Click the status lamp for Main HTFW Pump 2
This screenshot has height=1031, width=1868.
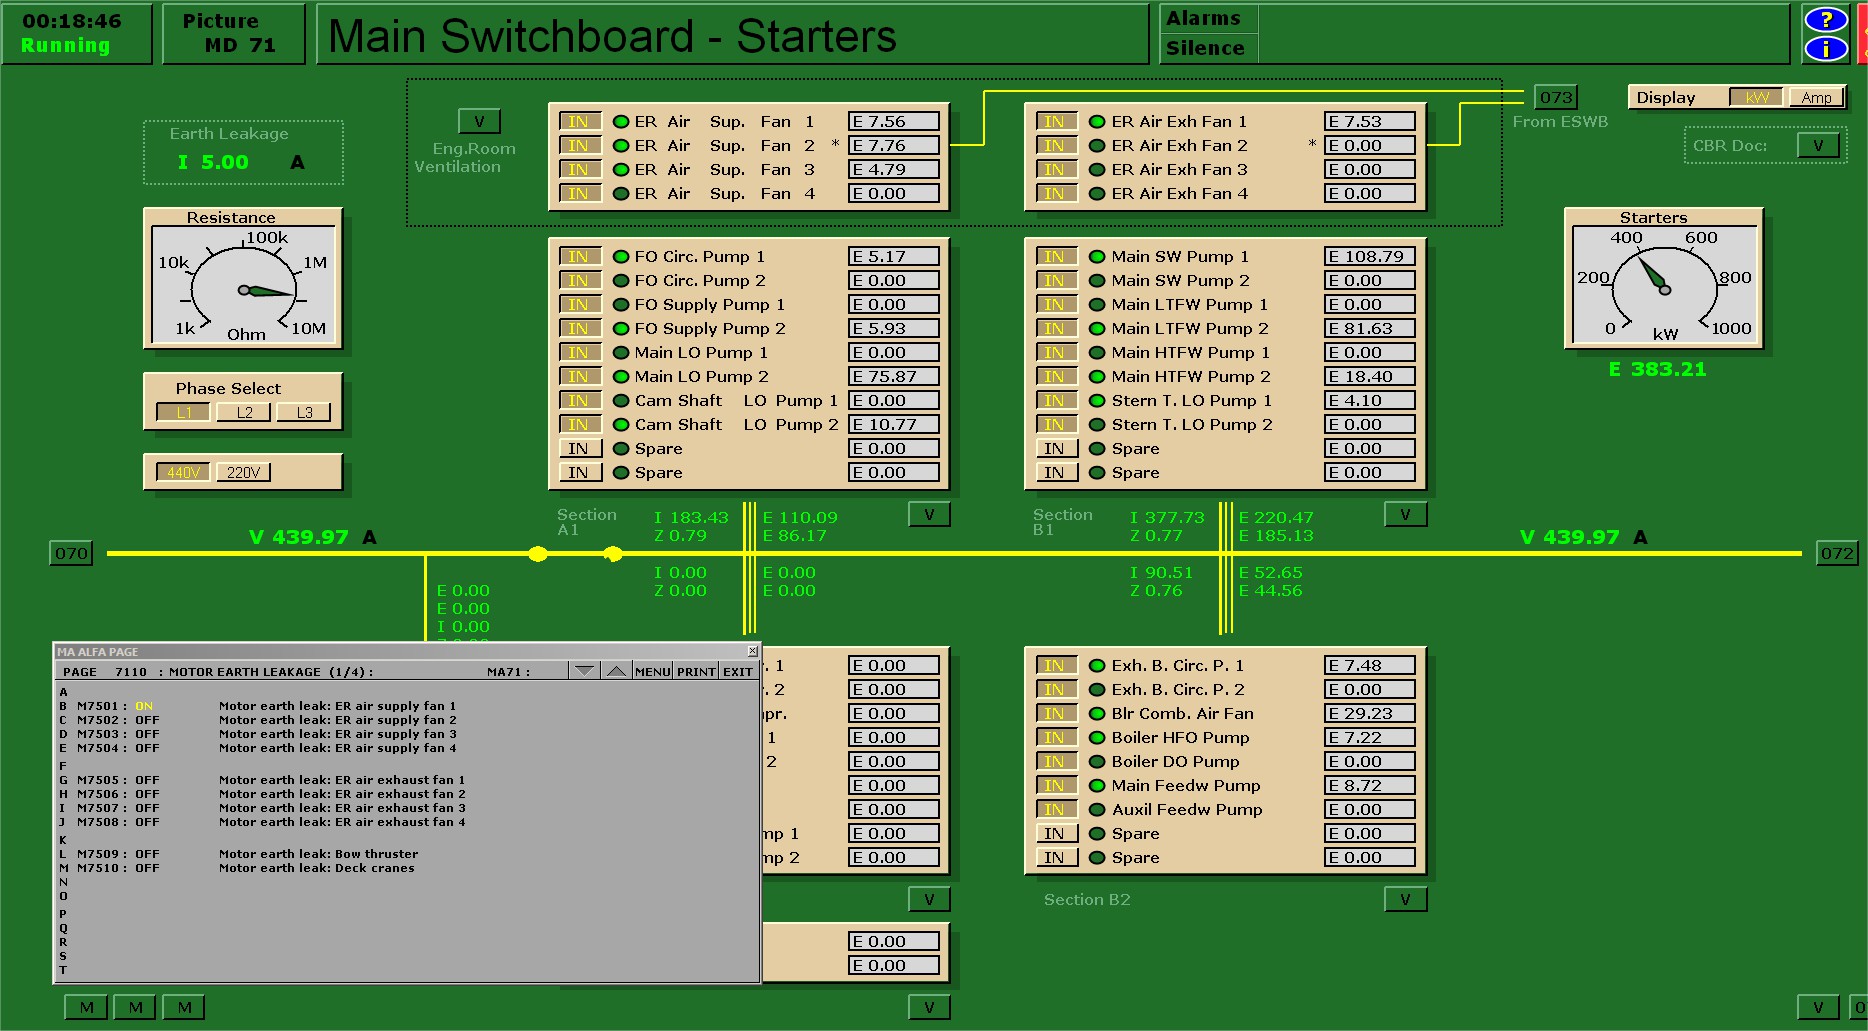pyautogui.click(x=1097, y=377)
